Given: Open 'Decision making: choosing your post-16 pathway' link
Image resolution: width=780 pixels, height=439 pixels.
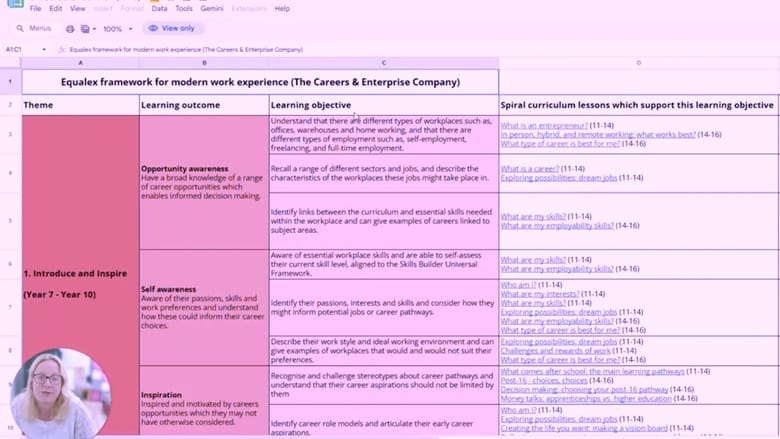Looking at the screenshot, I should [x=584, y=389].
